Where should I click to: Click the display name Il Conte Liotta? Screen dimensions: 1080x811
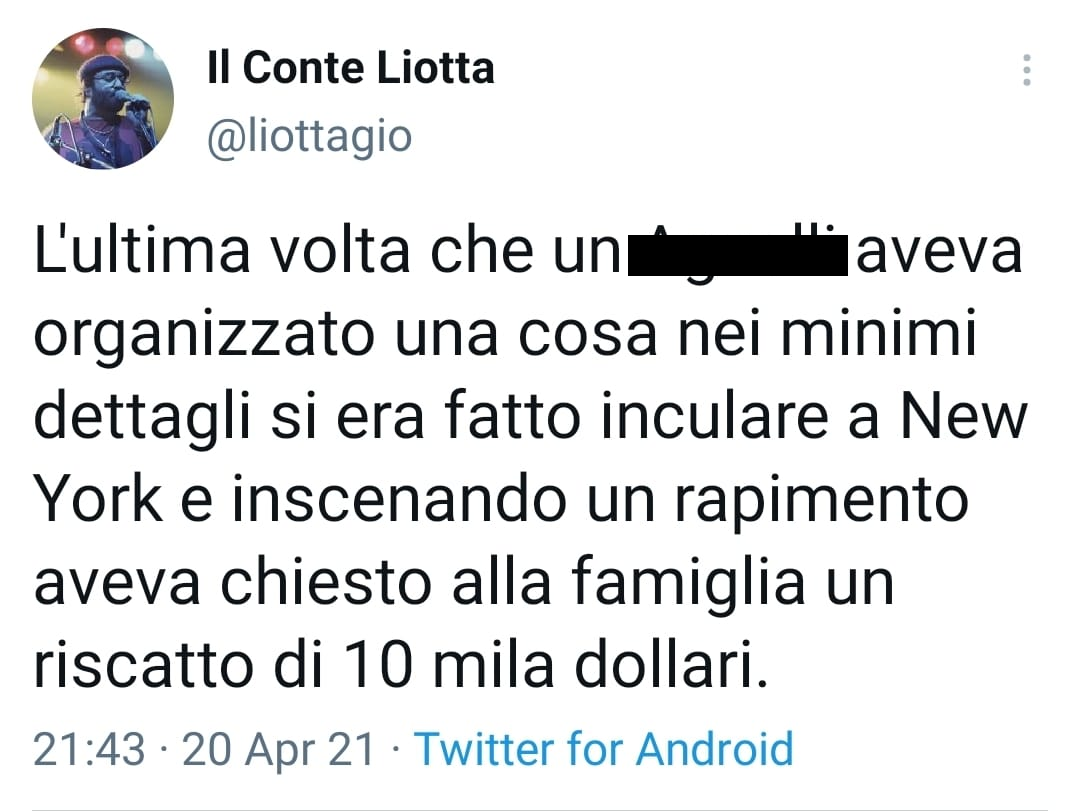351,68
